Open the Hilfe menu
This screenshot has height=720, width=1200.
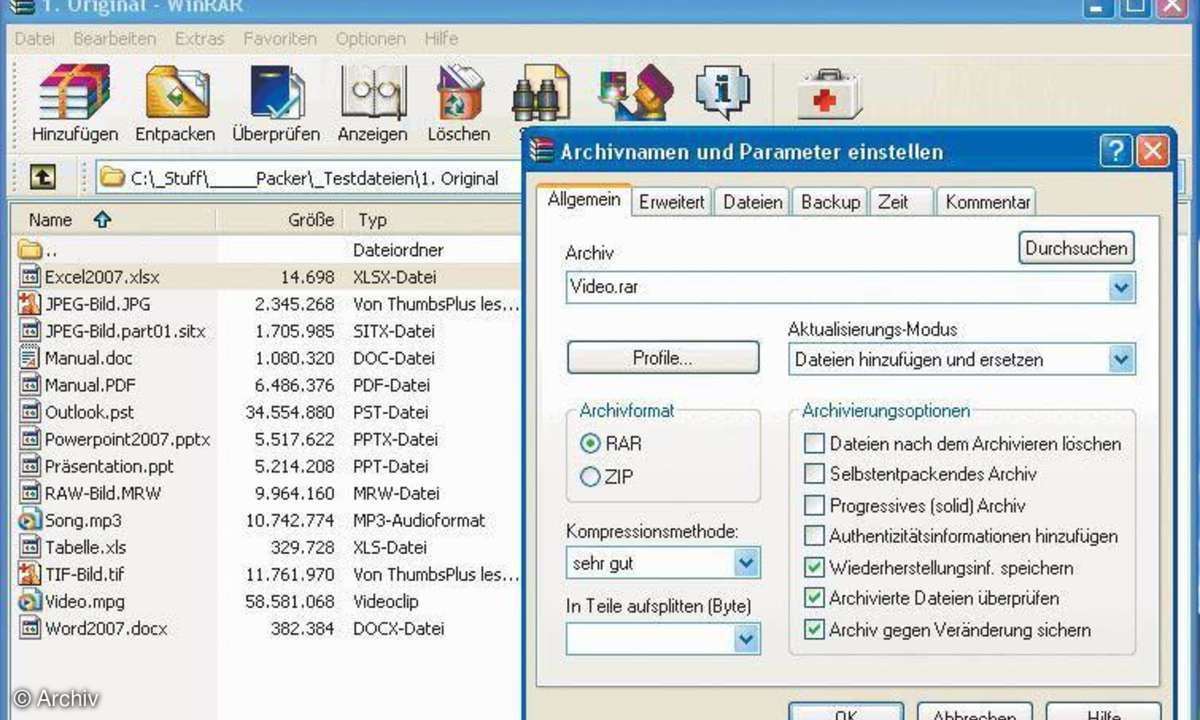click(x=441, y=39)
